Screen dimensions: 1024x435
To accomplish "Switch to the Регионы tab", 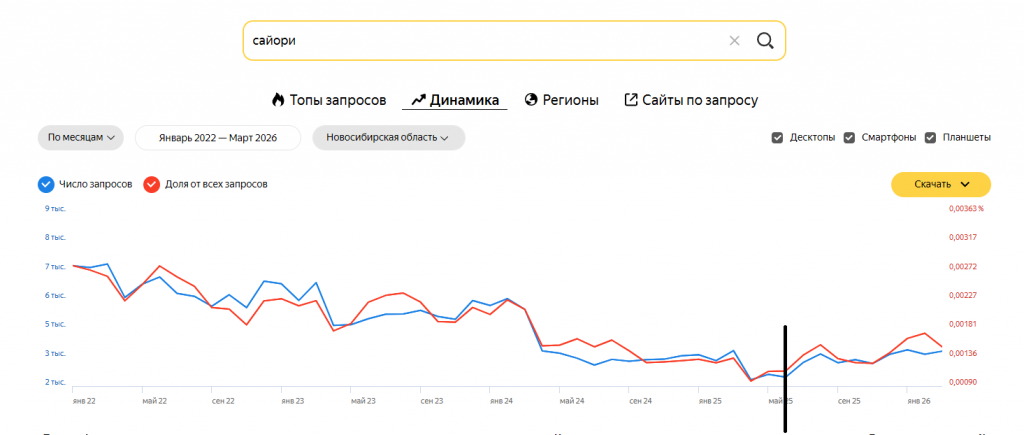I will (x=562, y=100).
